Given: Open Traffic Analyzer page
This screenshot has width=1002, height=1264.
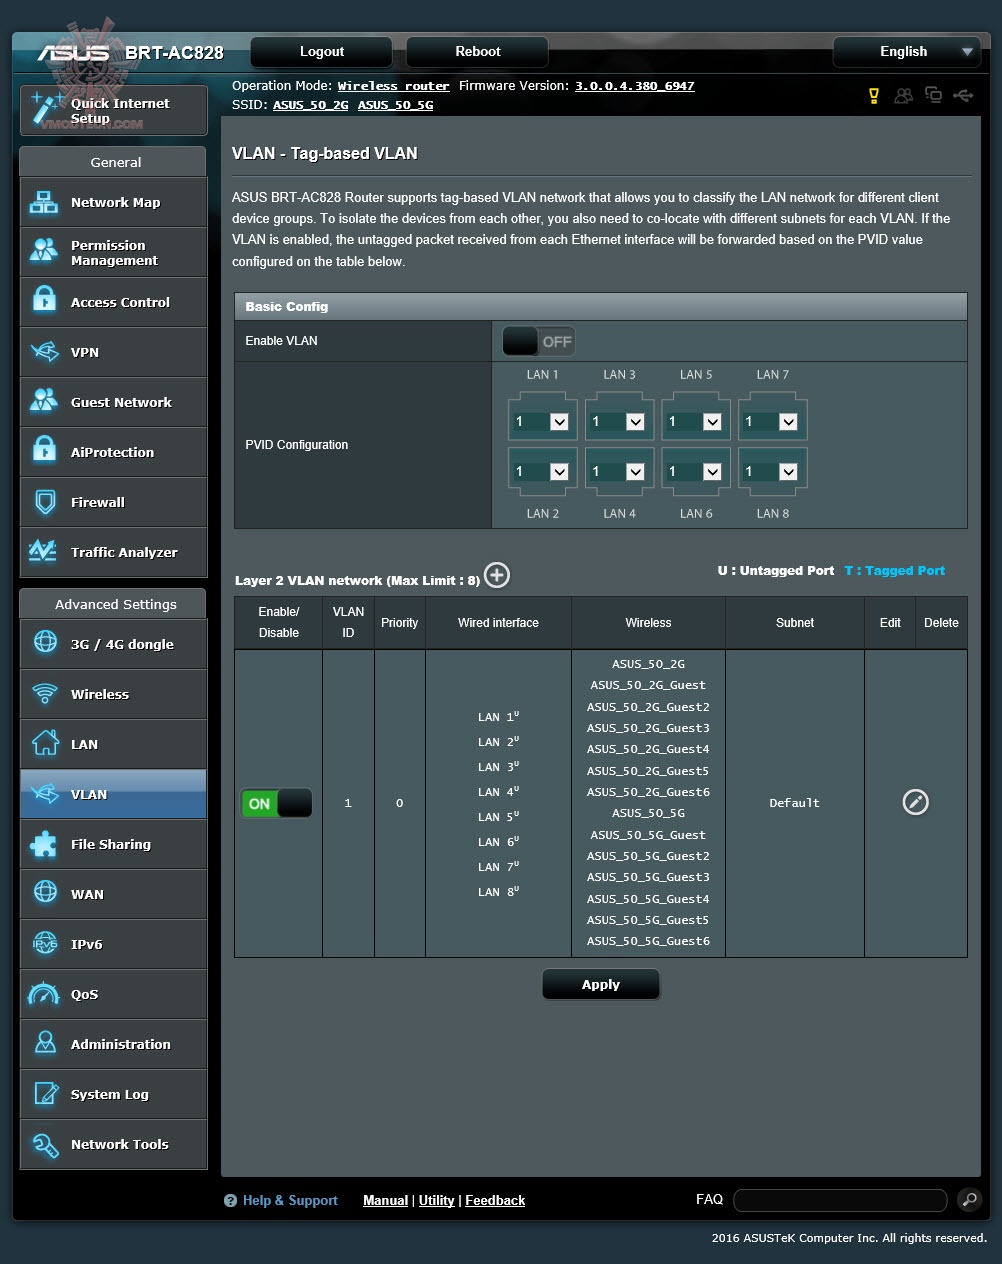Looking at the screenshot, I should pyautogui.click(x=114, y=552).
